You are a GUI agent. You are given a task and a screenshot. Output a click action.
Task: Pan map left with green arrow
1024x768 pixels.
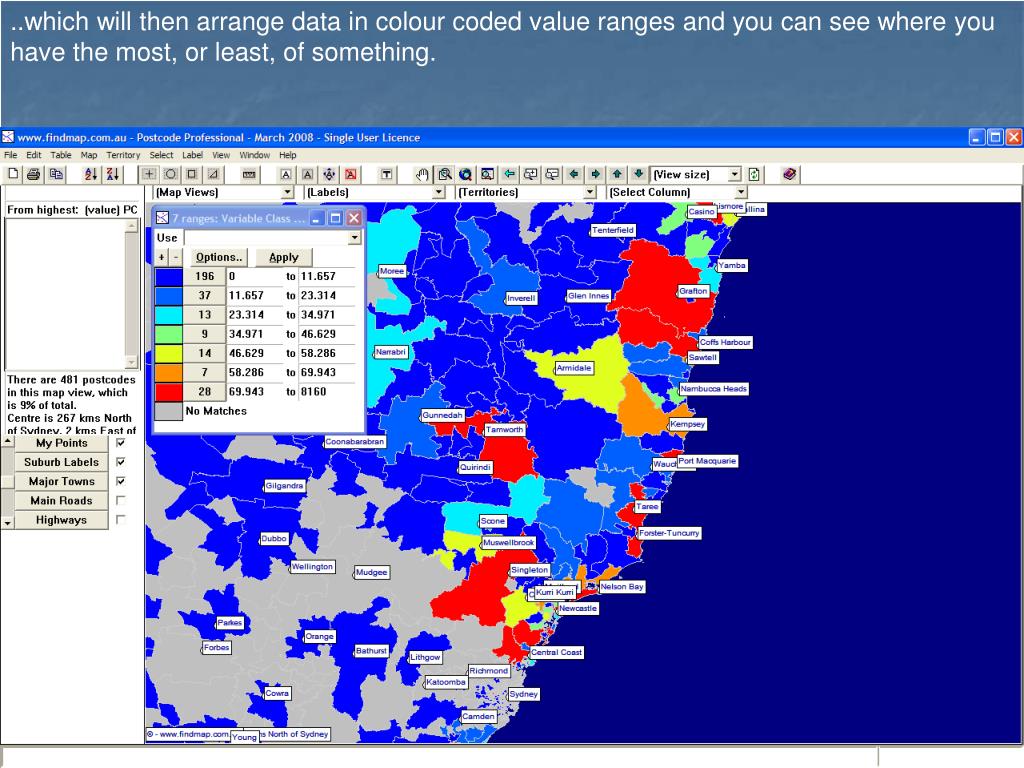[574, 174]
